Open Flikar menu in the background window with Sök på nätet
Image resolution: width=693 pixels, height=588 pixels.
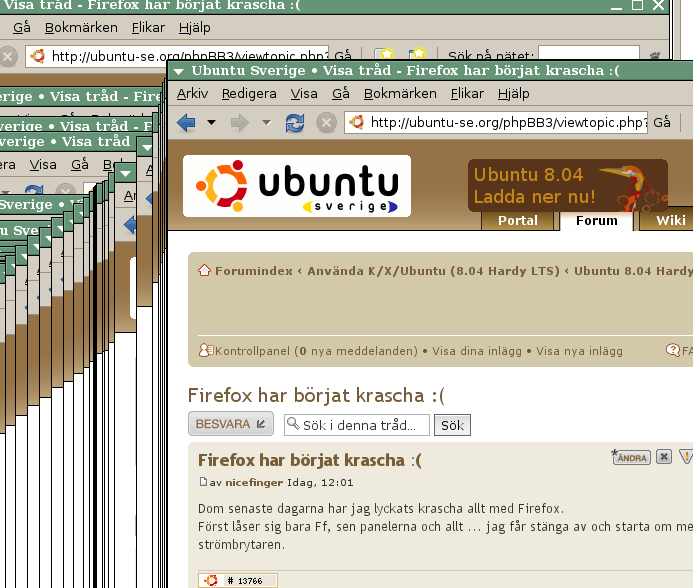pyautogui.click(x=148, y=28)
